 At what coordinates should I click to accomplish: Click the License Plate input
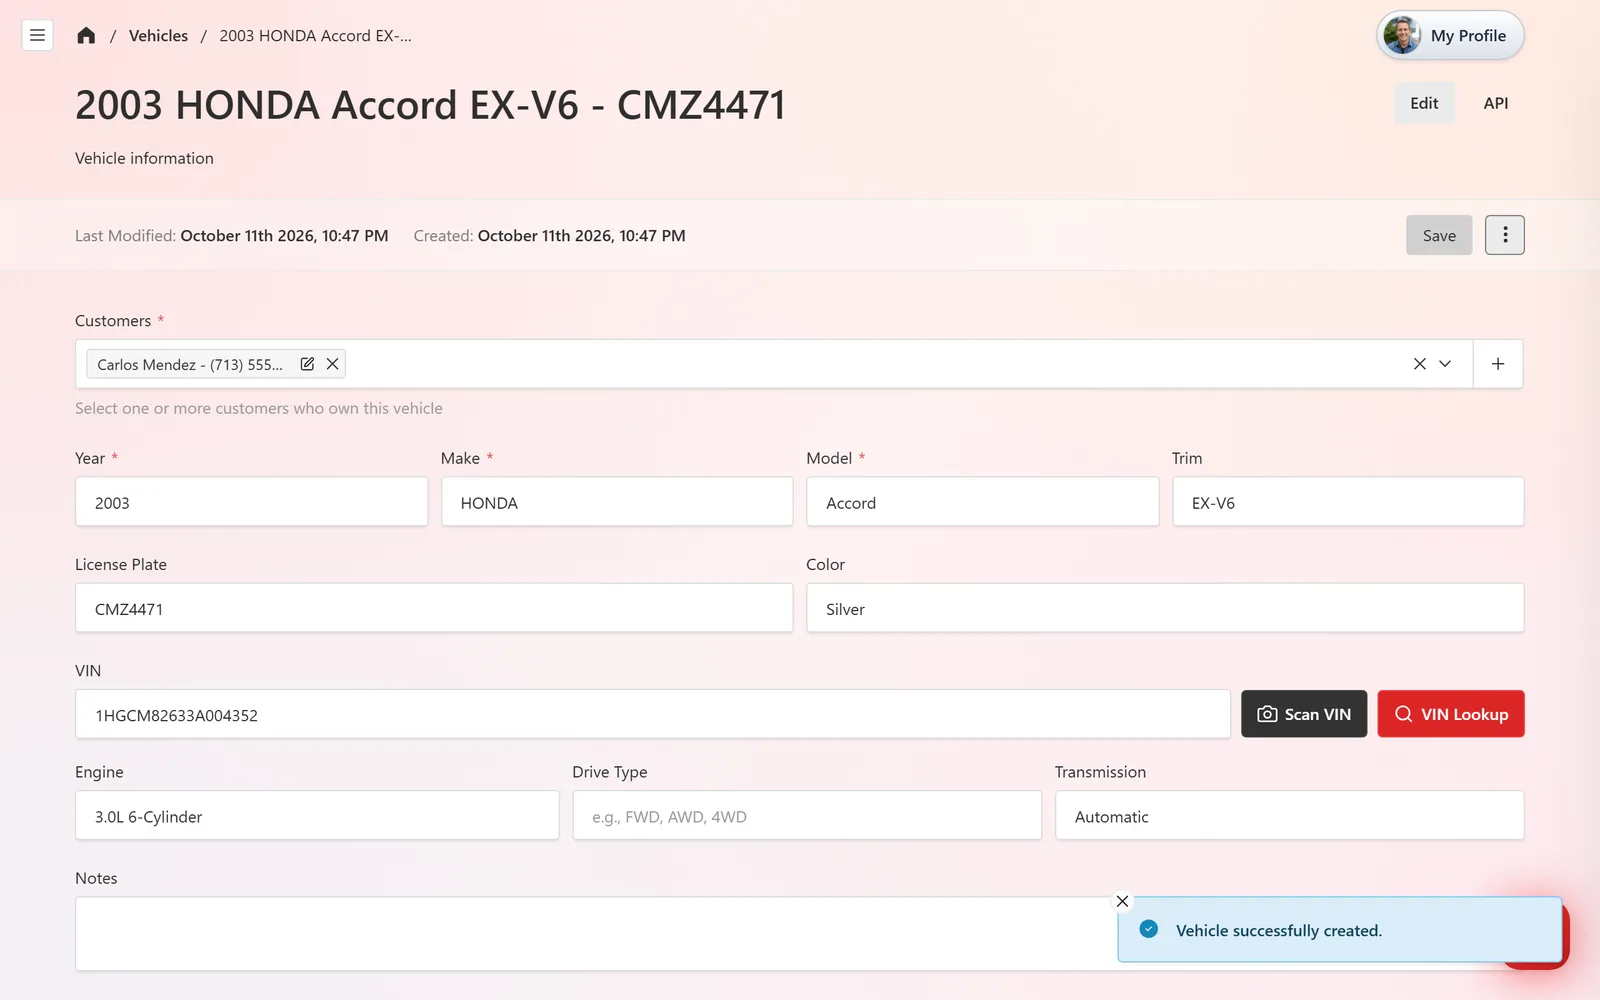coord(434,608)
